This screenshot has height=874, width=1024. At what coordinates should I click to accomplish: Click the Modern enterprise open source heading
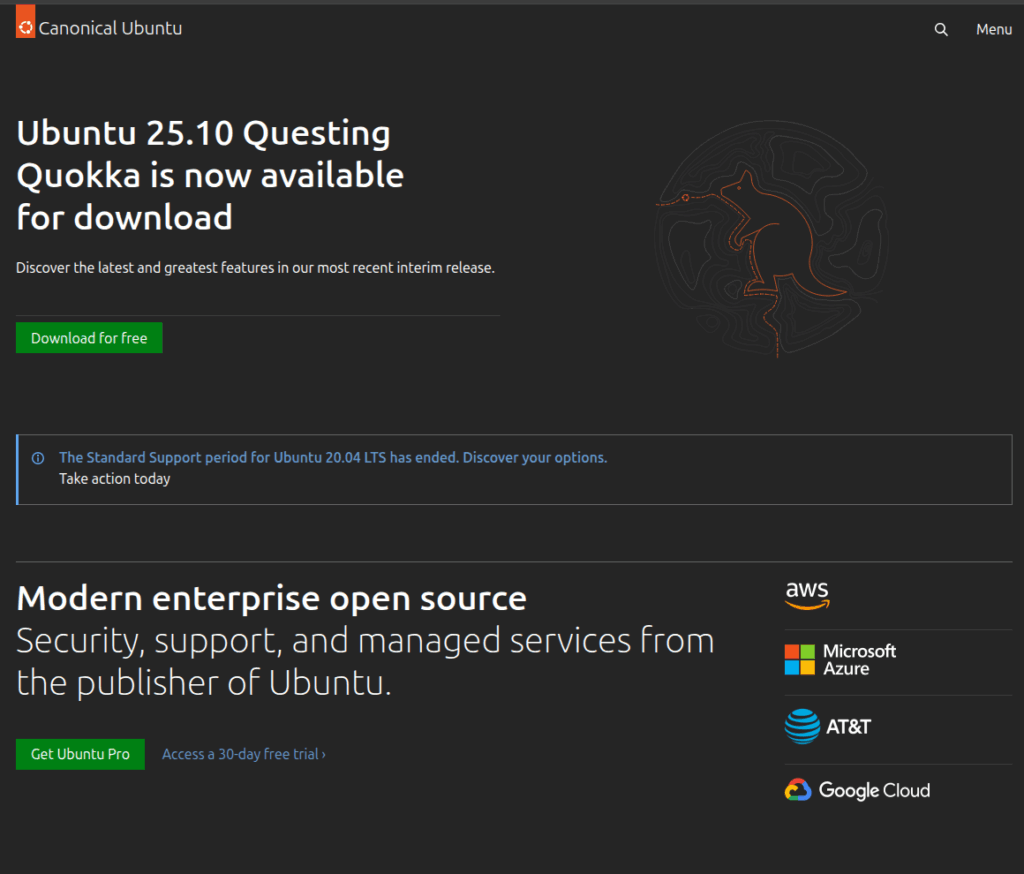tap(271, 598)
